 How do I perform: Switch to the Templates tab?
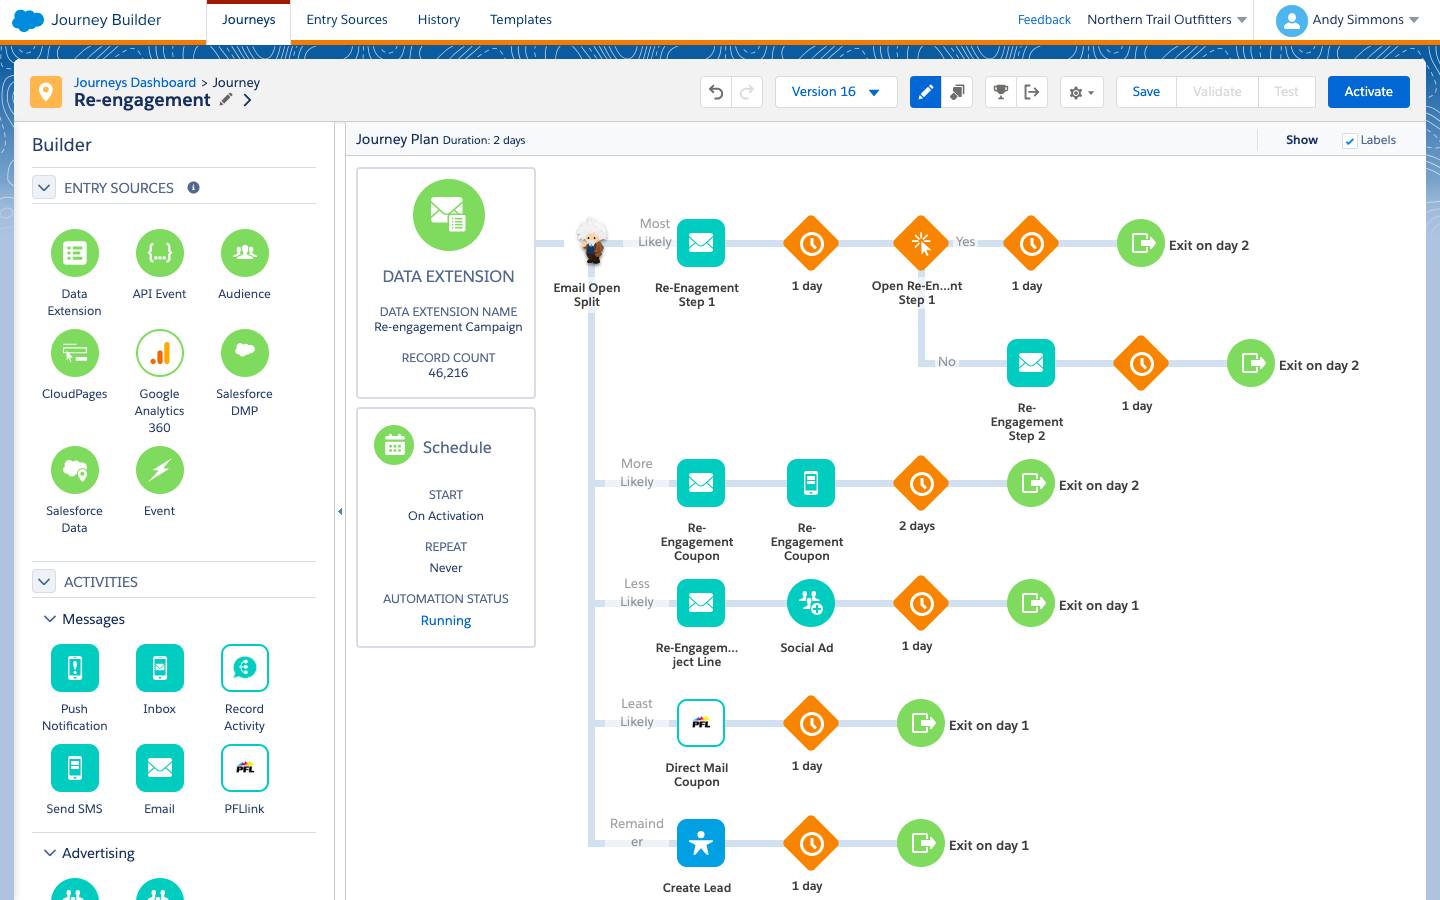click(x=521, y=20)
